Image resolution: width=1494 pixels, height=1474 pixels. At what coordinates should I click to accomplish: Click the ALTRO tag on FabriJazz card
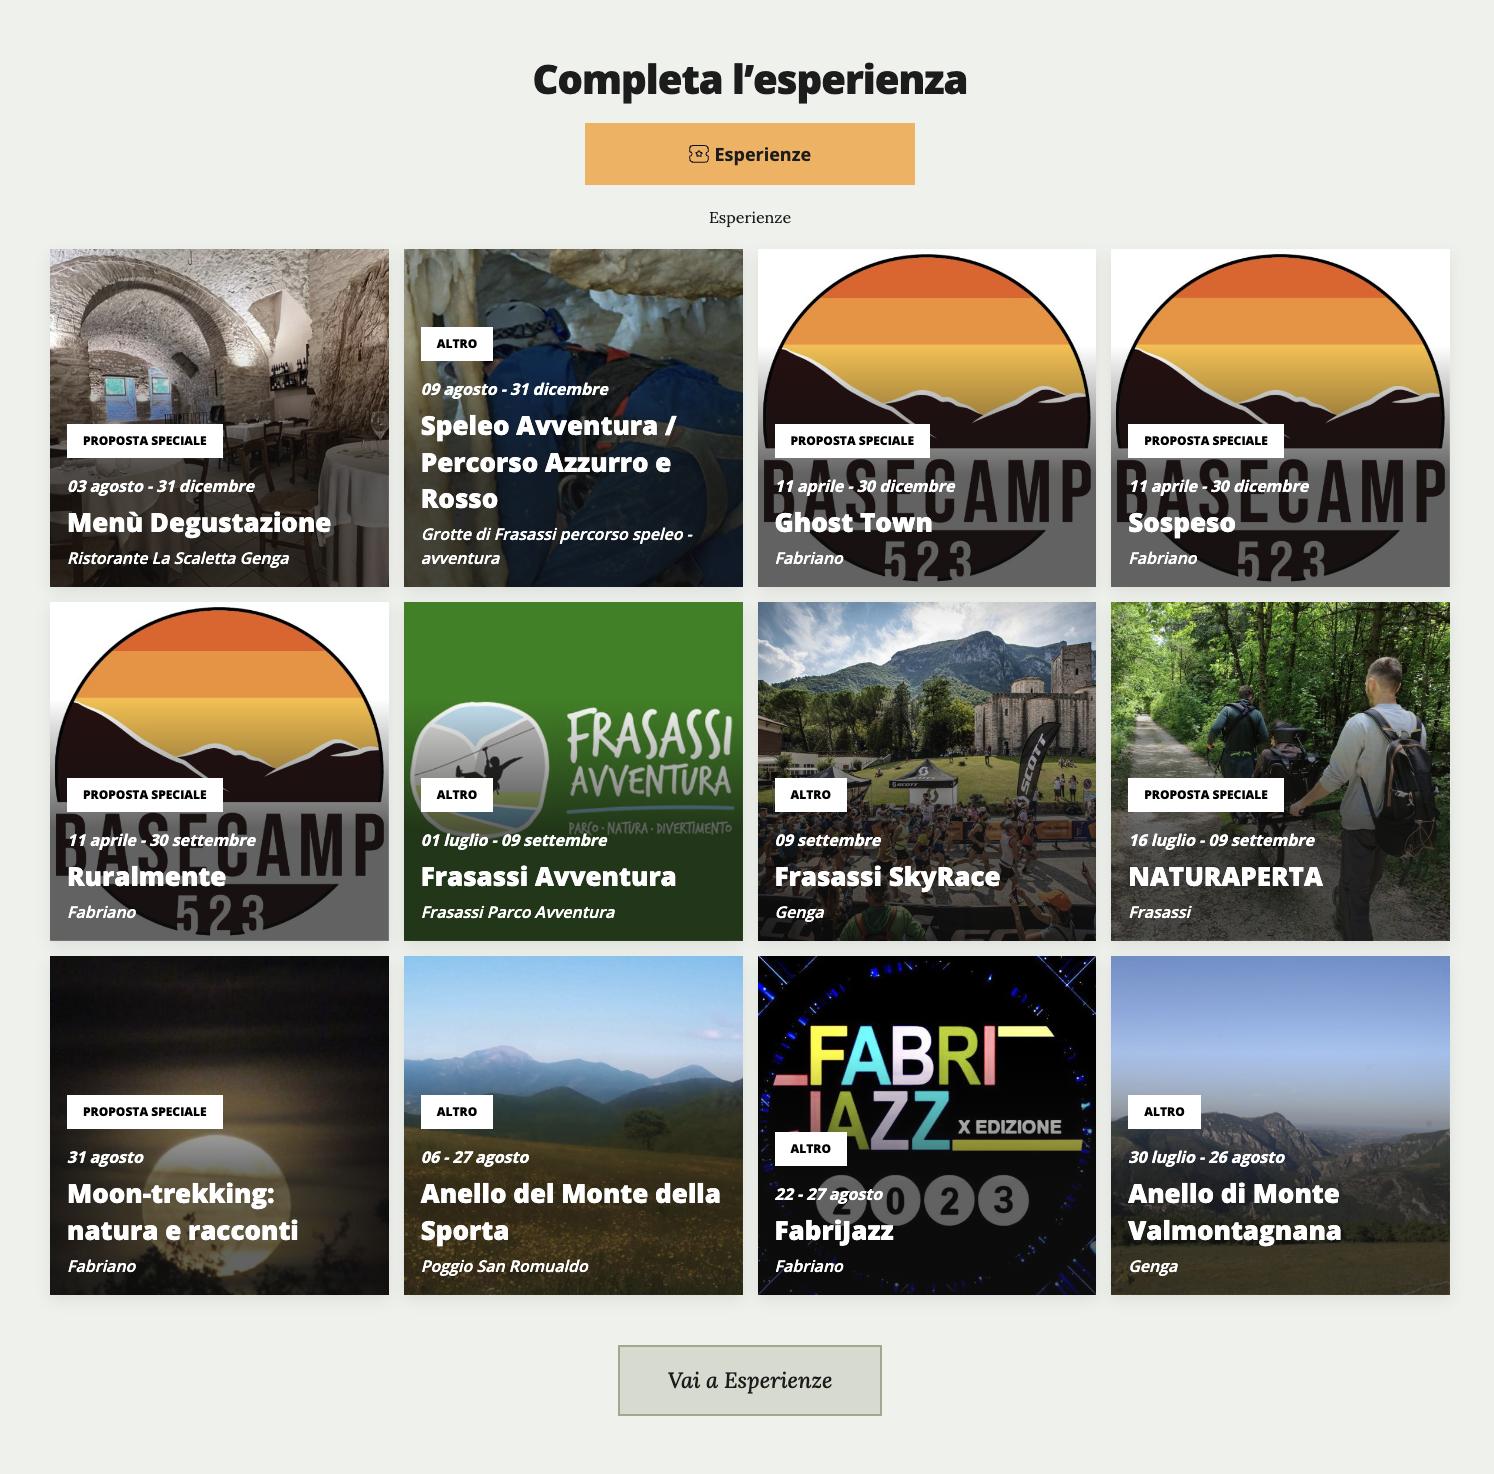(x=810, y=1149)
